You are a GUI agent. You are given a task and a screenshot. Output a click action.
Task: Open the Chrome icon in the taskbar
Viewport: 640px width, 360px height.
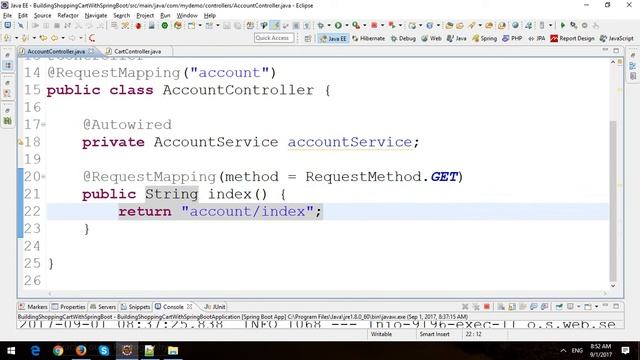coord(58,351)
